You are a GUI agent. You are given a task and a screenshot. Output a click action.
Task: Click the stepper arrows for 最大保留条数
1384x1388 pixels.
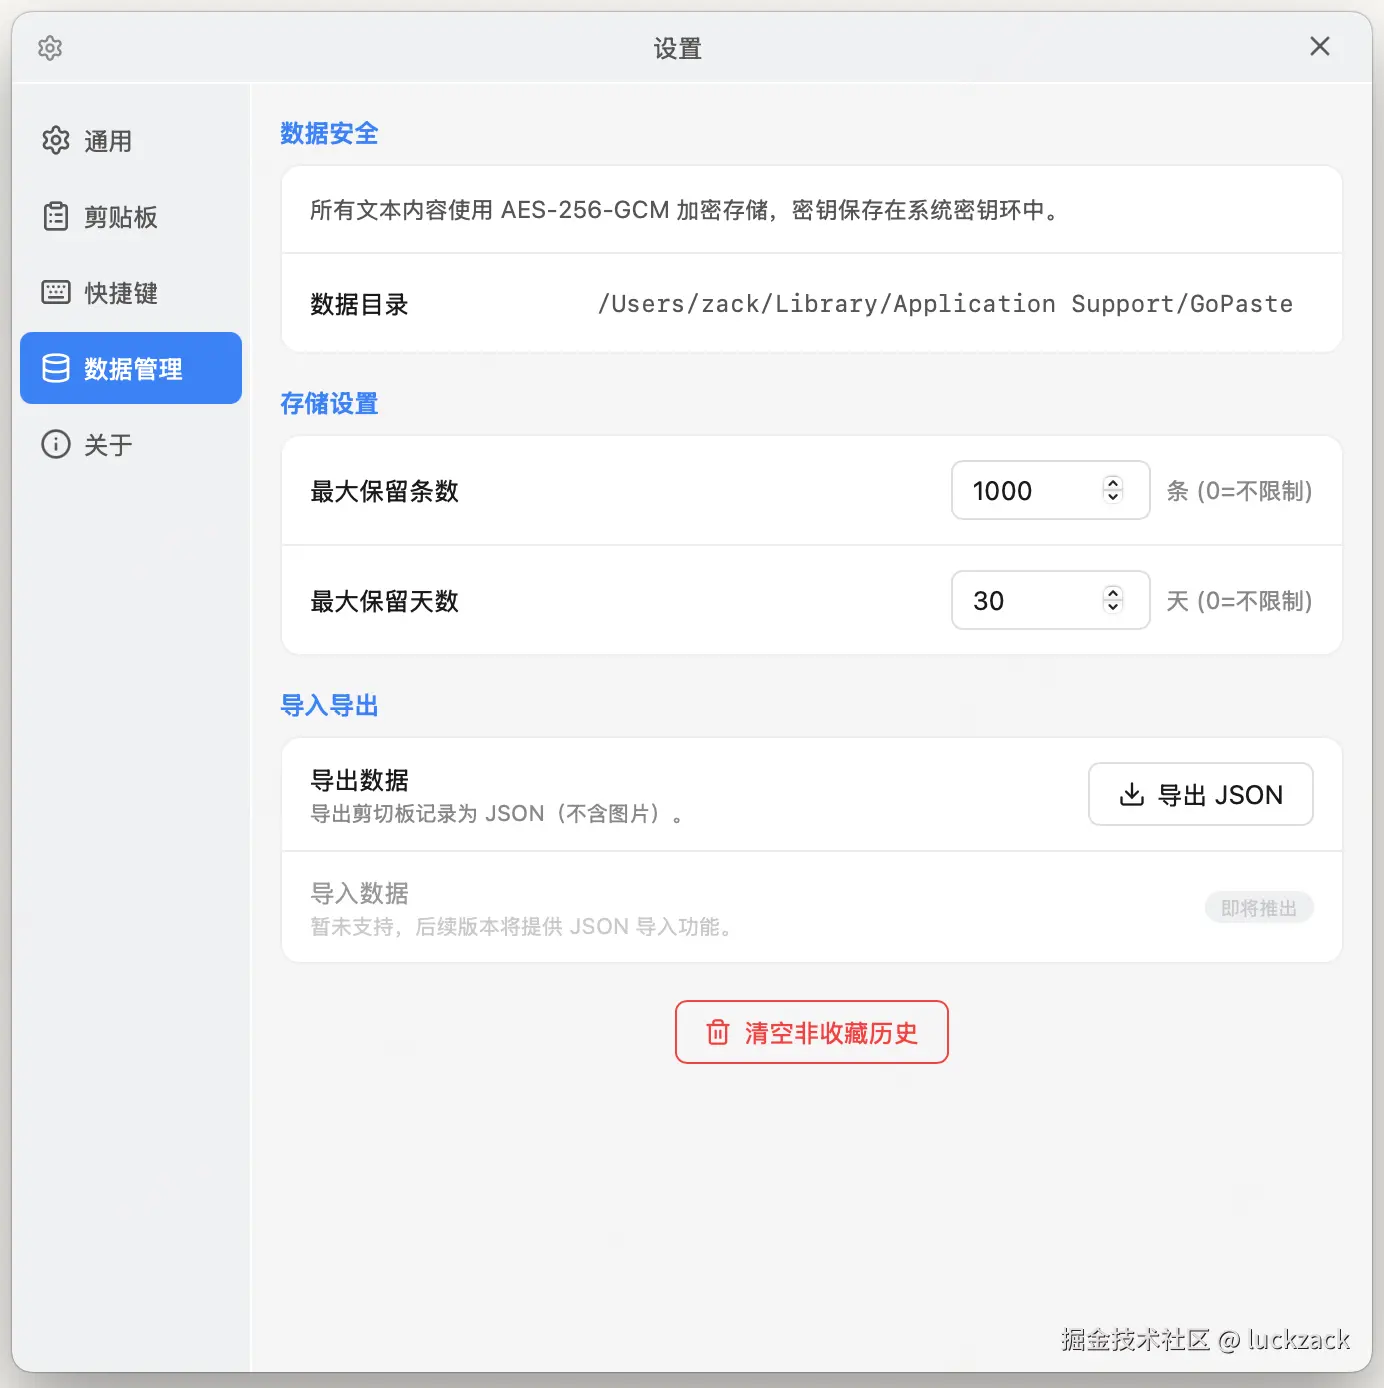1113,490
